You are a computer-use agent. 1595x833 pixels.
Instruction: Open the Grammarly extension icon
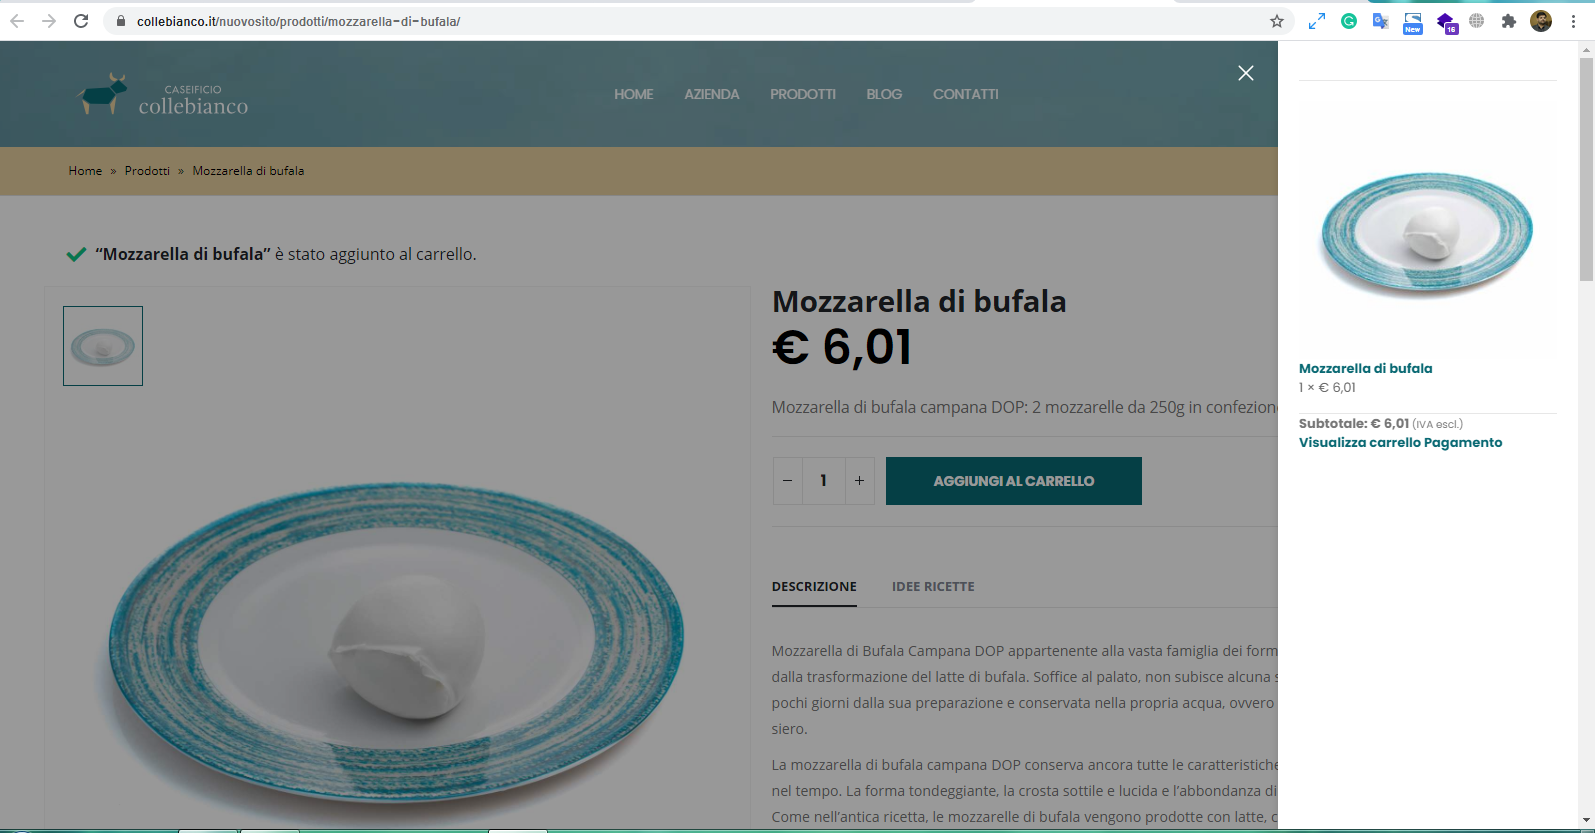[x=1349, y=21]
